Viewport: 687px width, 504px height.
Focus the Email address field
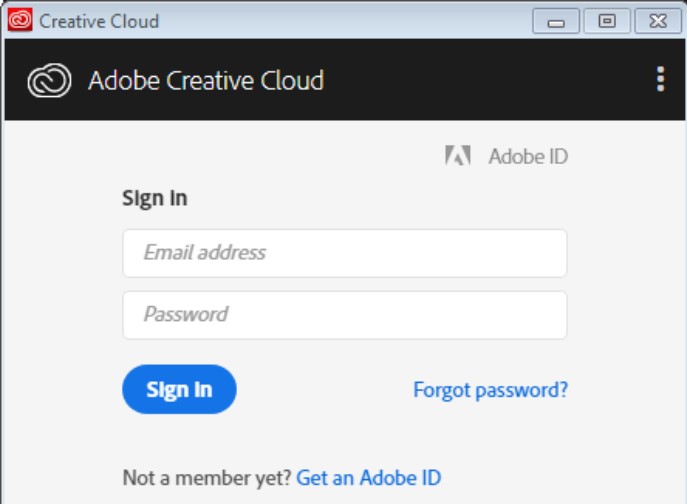coord(344,253)
